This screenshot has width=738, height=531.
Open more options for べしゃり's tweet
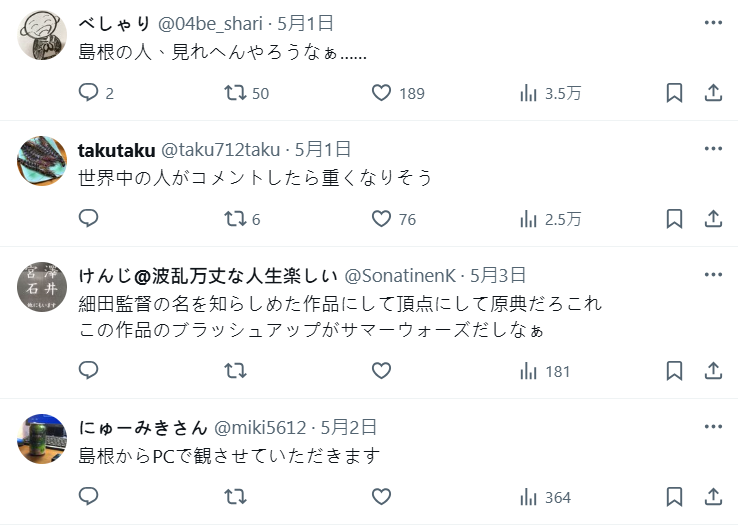tap(713, 22)
